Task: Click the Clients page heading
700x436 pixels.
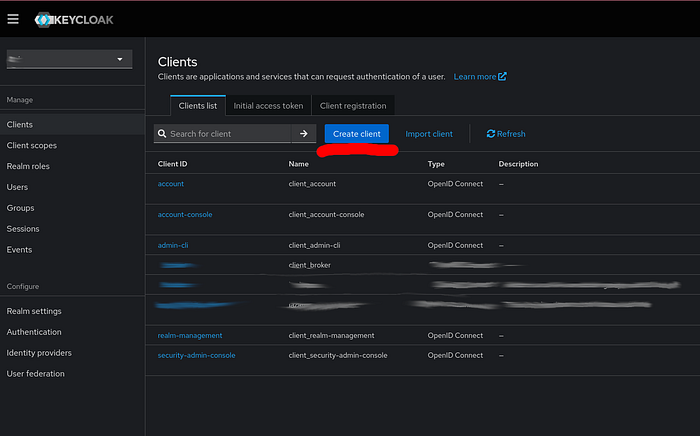Action: coord(177,62)
